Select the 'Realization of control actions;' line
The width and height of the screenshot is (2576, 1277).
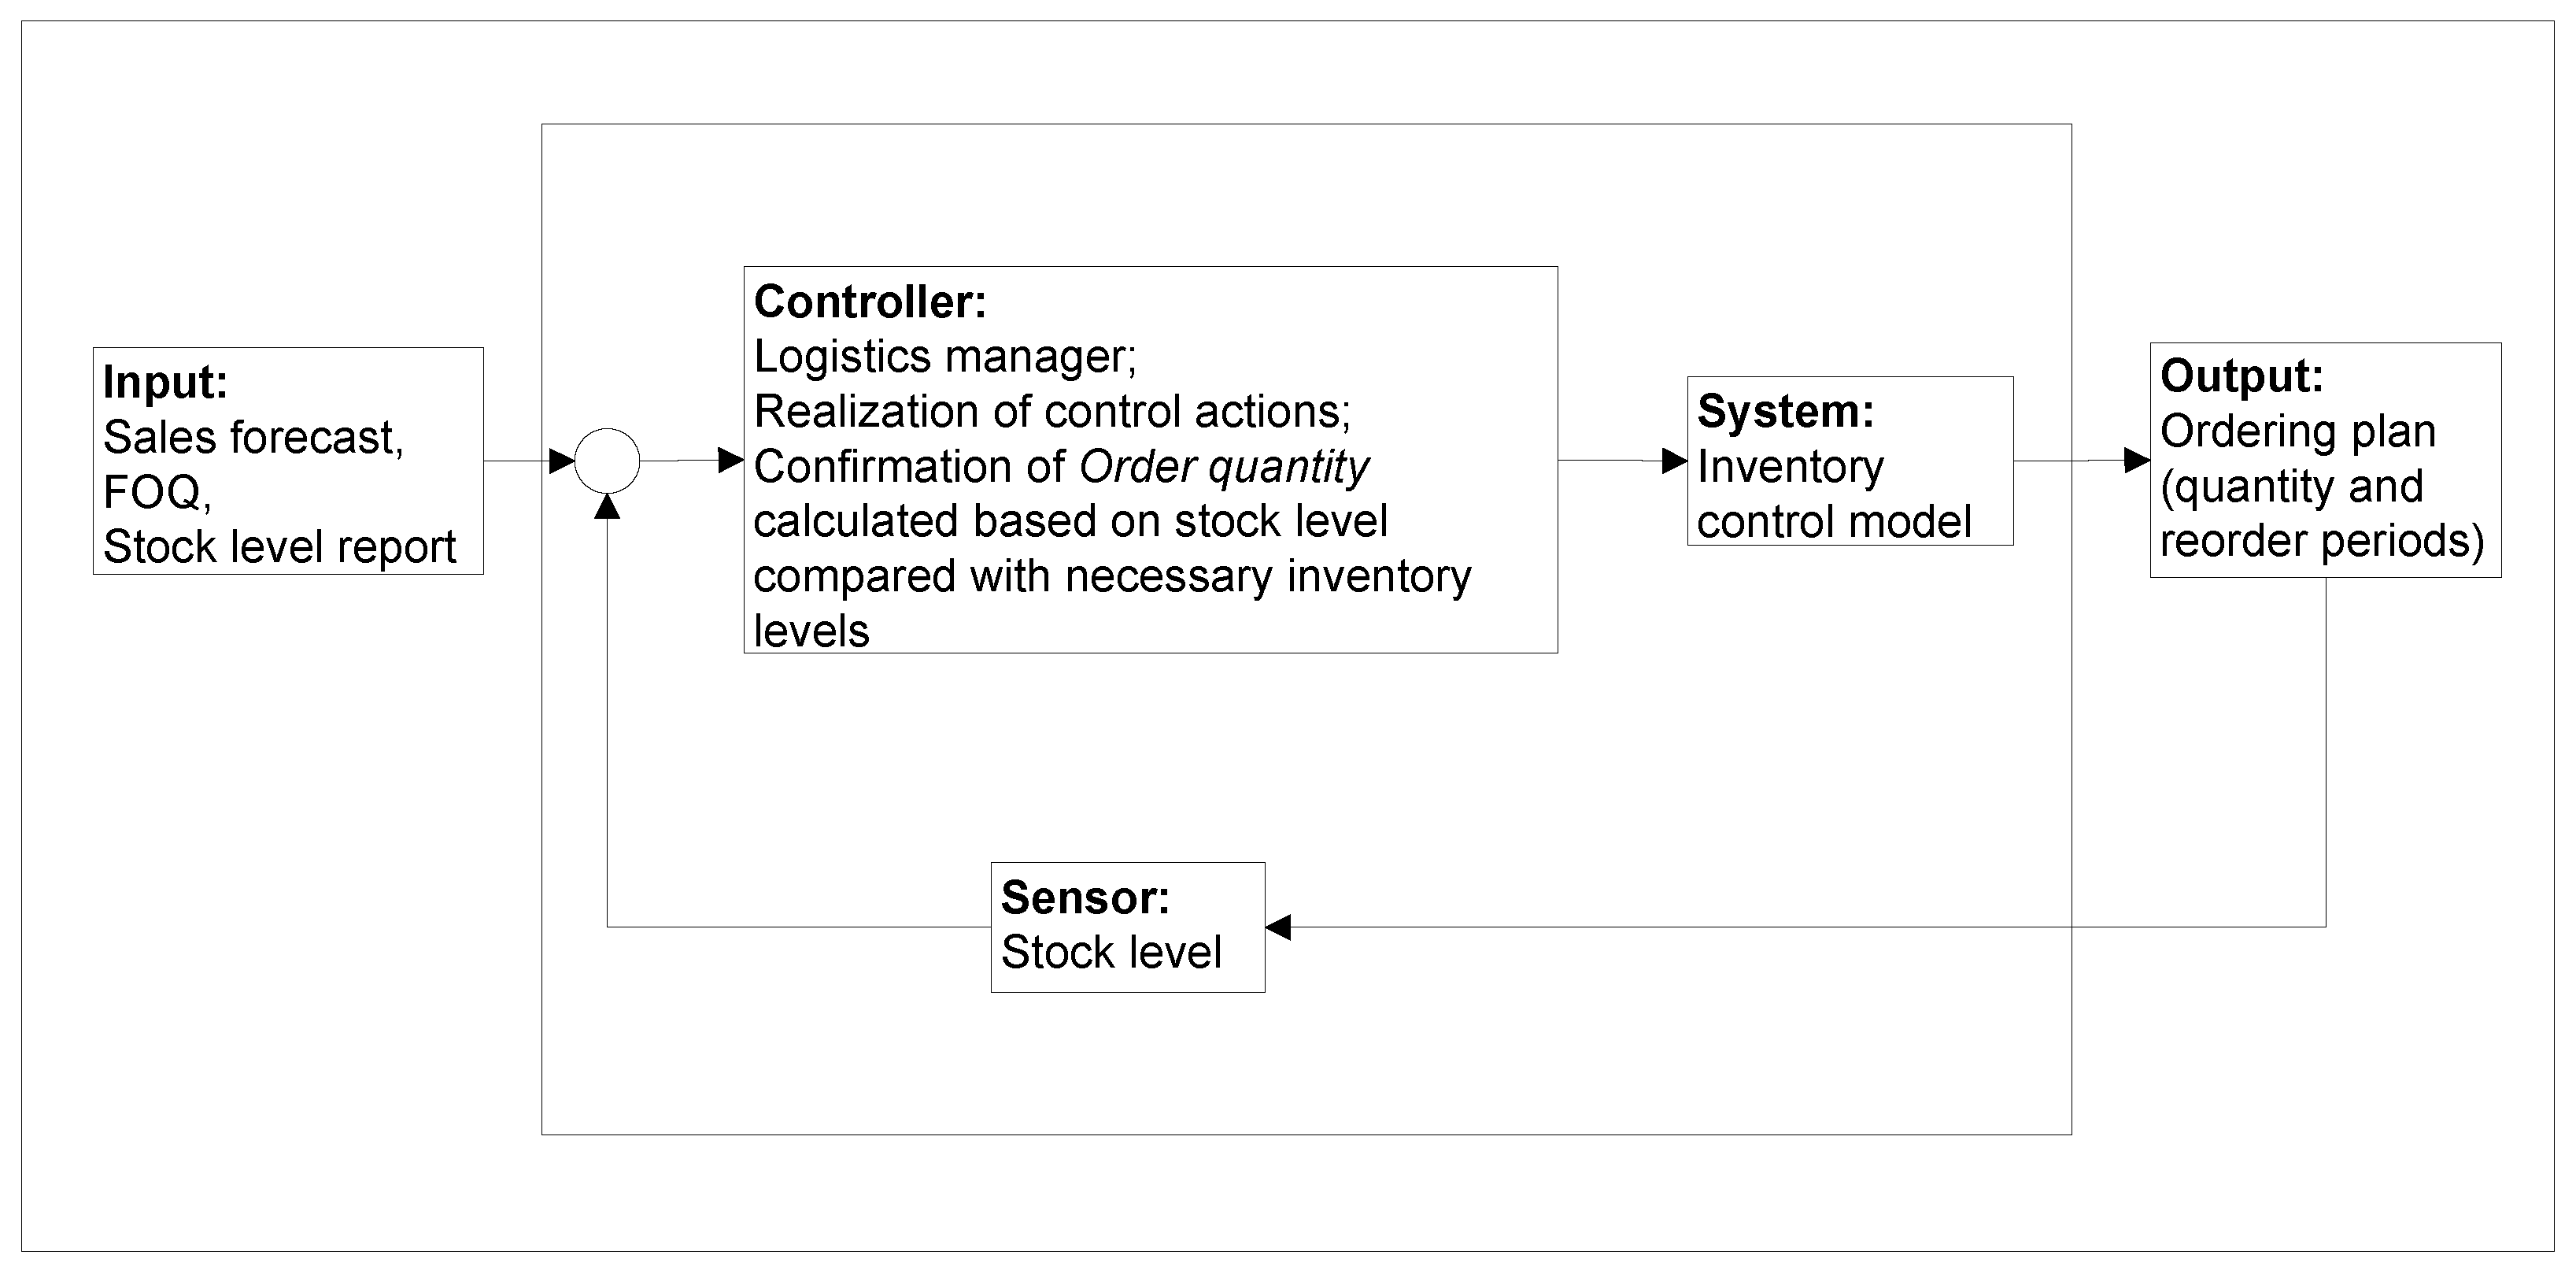(1052, 411)
